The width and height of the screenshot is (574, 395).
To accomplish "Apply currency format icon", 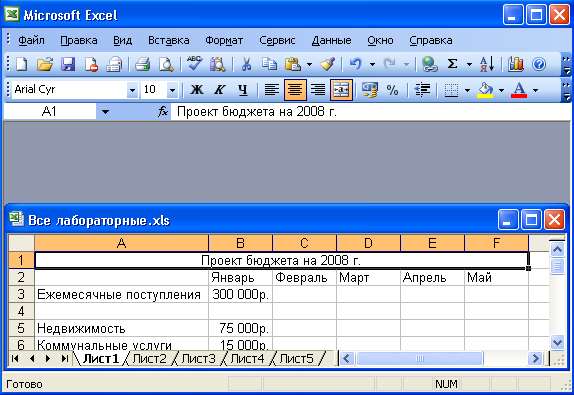I will click(x=369, y=90).
